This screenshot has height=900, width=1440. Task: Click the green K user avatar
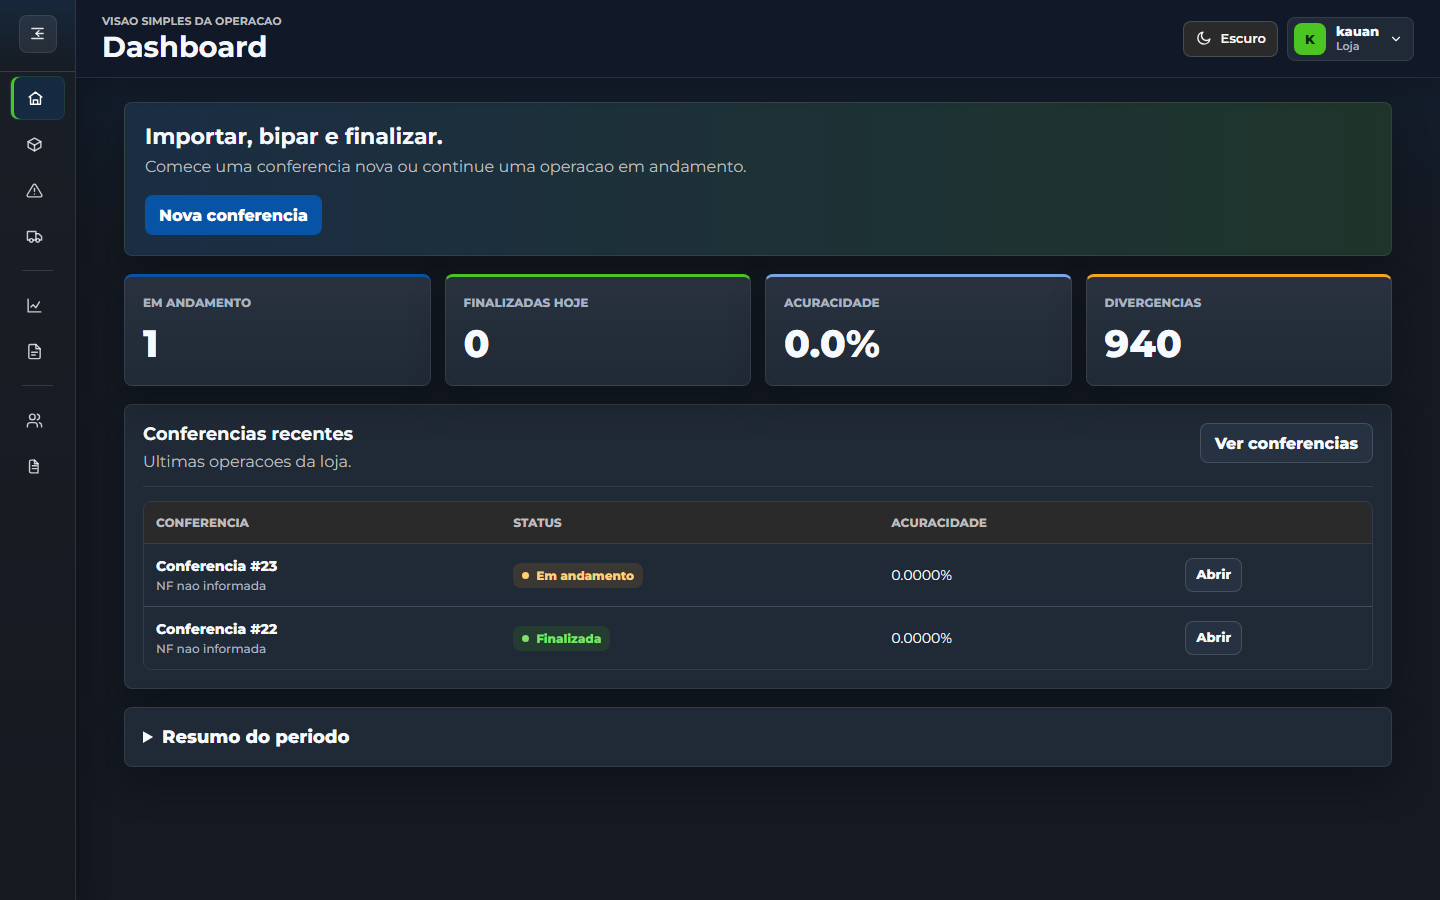1310,39
